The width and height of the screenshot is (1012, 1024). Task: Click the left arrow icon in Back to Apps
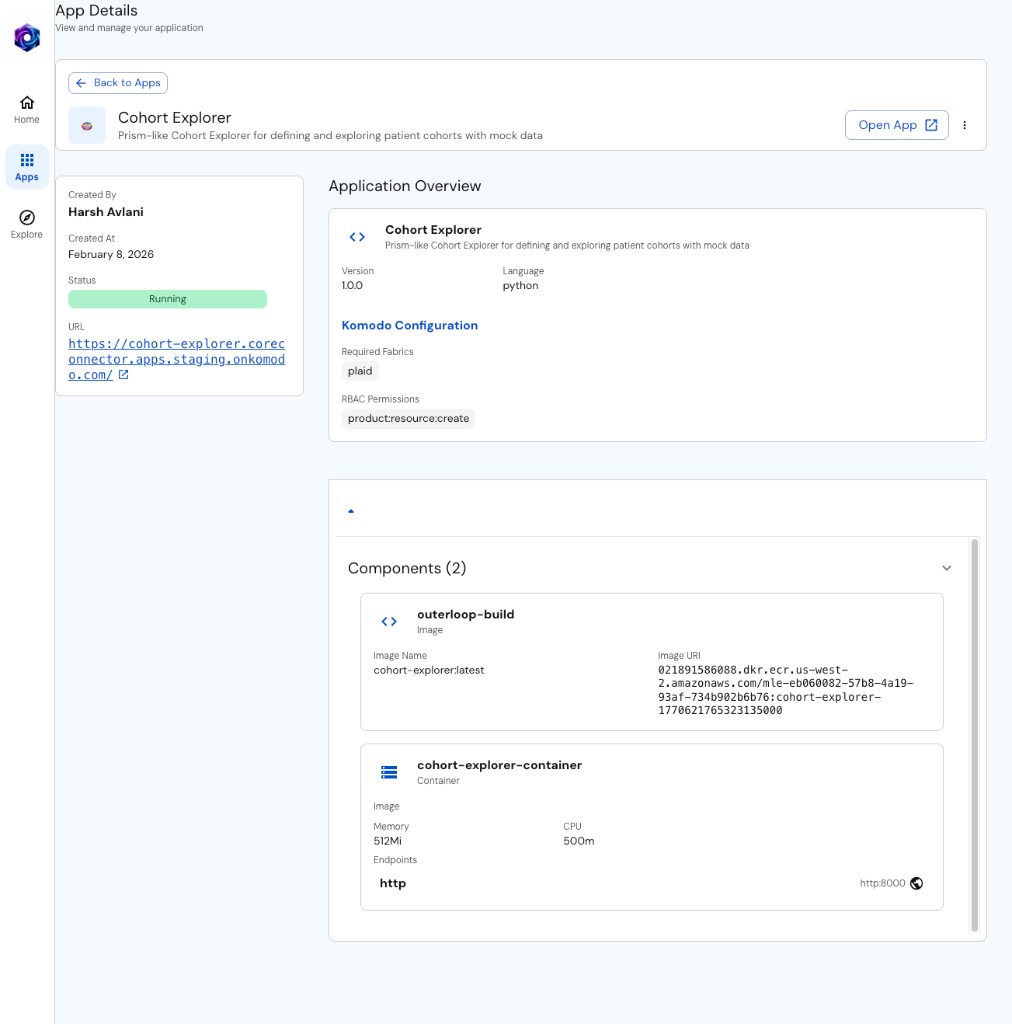(x=81, y=83)
